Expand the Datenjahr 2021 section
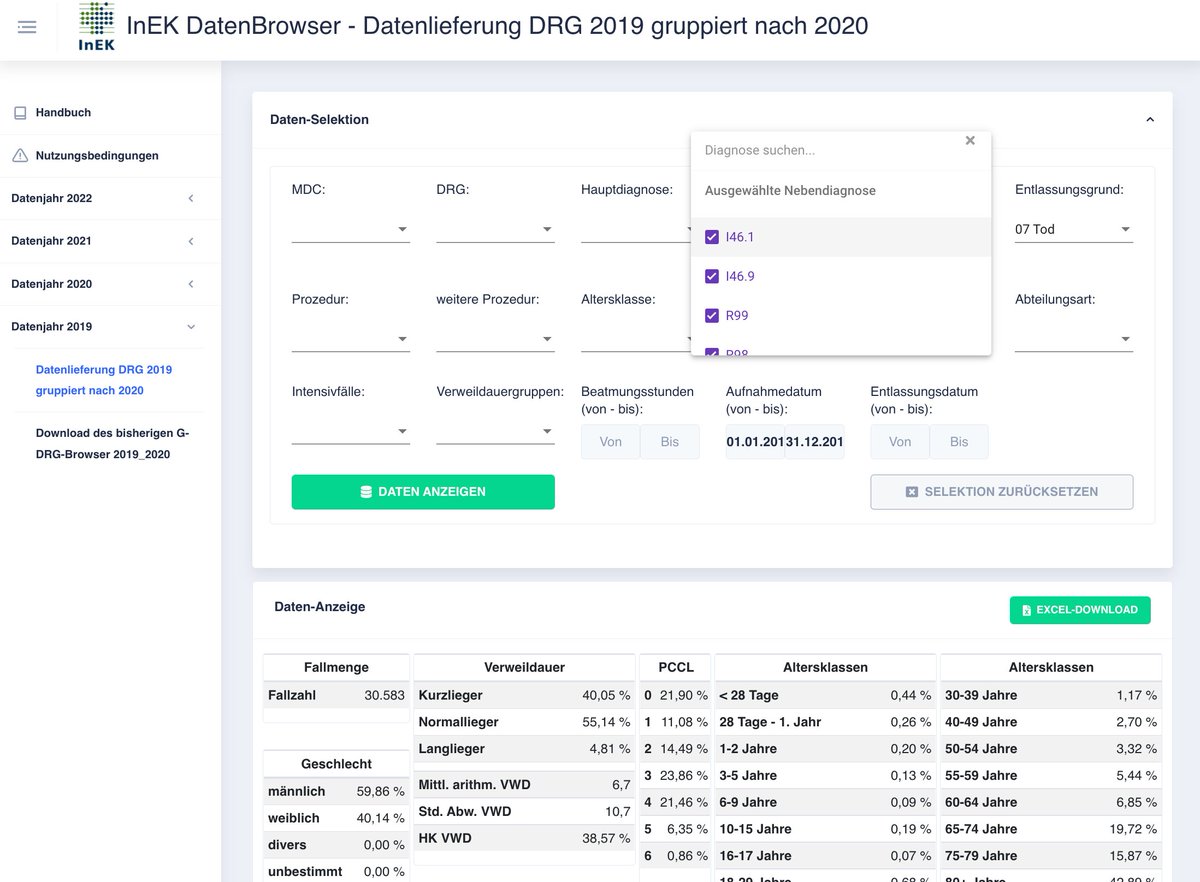Viewport: 1200px width, 882px height. [x=110, y=241]
